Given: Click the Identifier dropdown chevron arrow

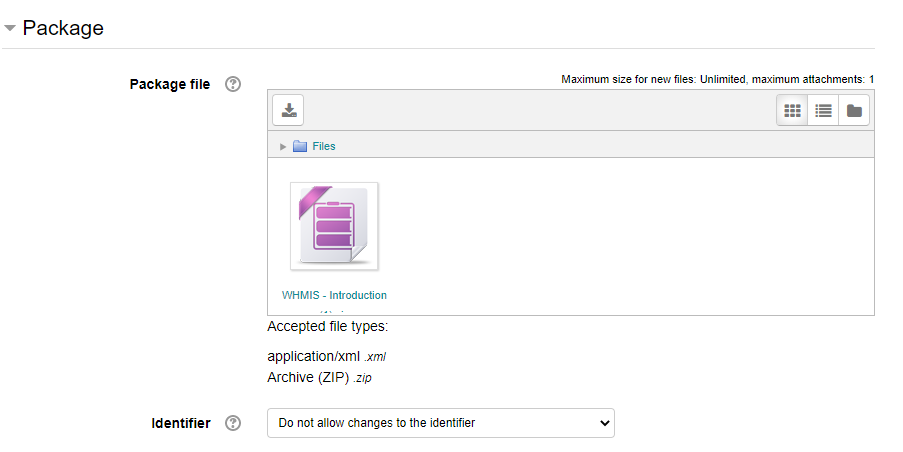Looking at the screenshot, I should point(603,423).
